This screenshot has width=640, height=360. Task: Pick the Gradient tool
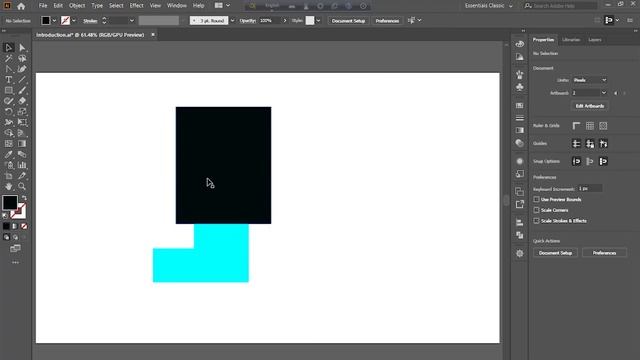[x=22, y=144]
